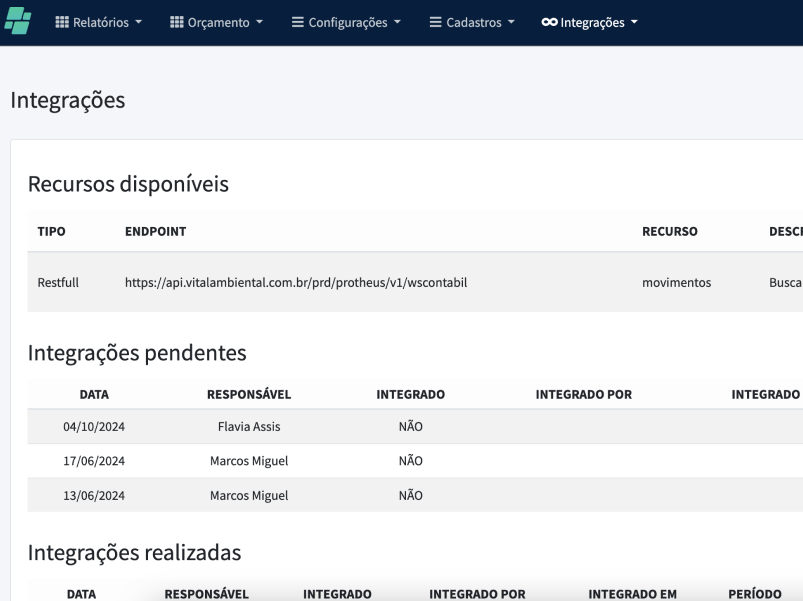Click the infinity icon beside Integrações

tap(549, 23)
